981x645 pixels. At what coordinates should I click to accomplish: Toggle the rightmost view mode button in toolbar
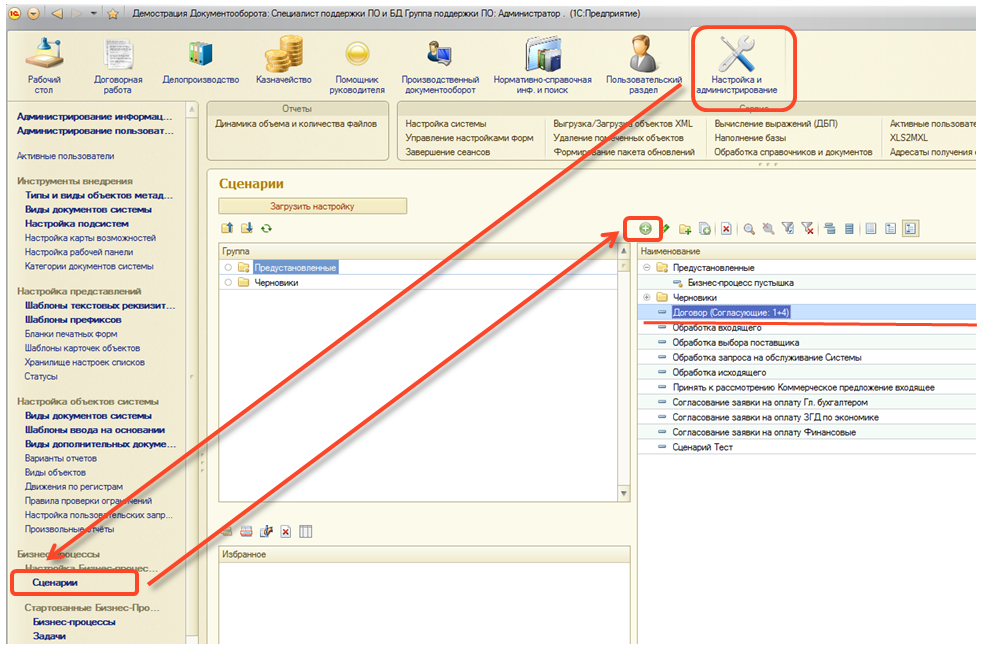click(910, 229)
